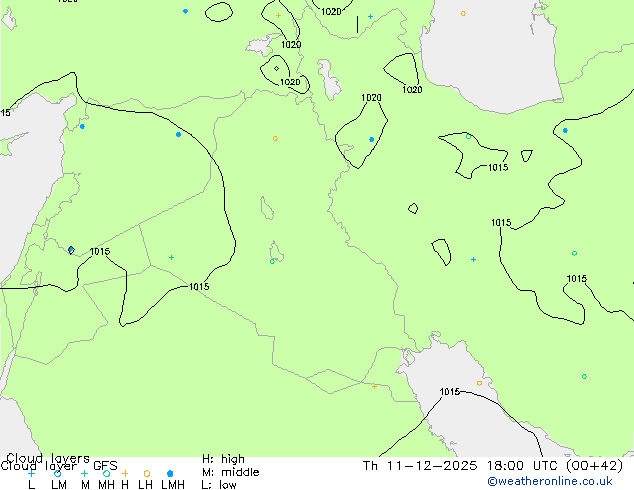Click the black-outlined blue diamond map marker

click(x=71, y=250)
